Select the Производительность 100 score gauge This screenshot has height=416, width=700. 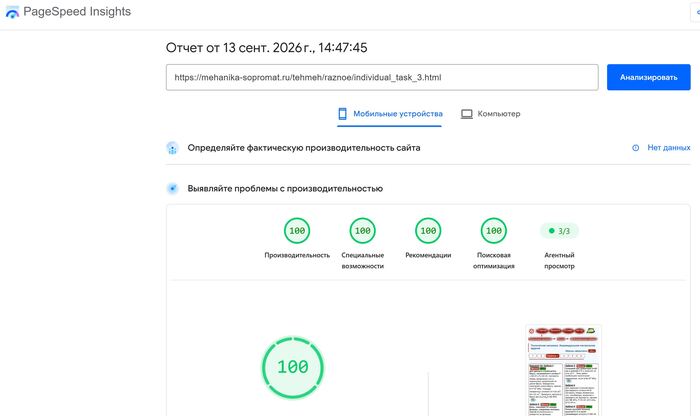(297, 231)
